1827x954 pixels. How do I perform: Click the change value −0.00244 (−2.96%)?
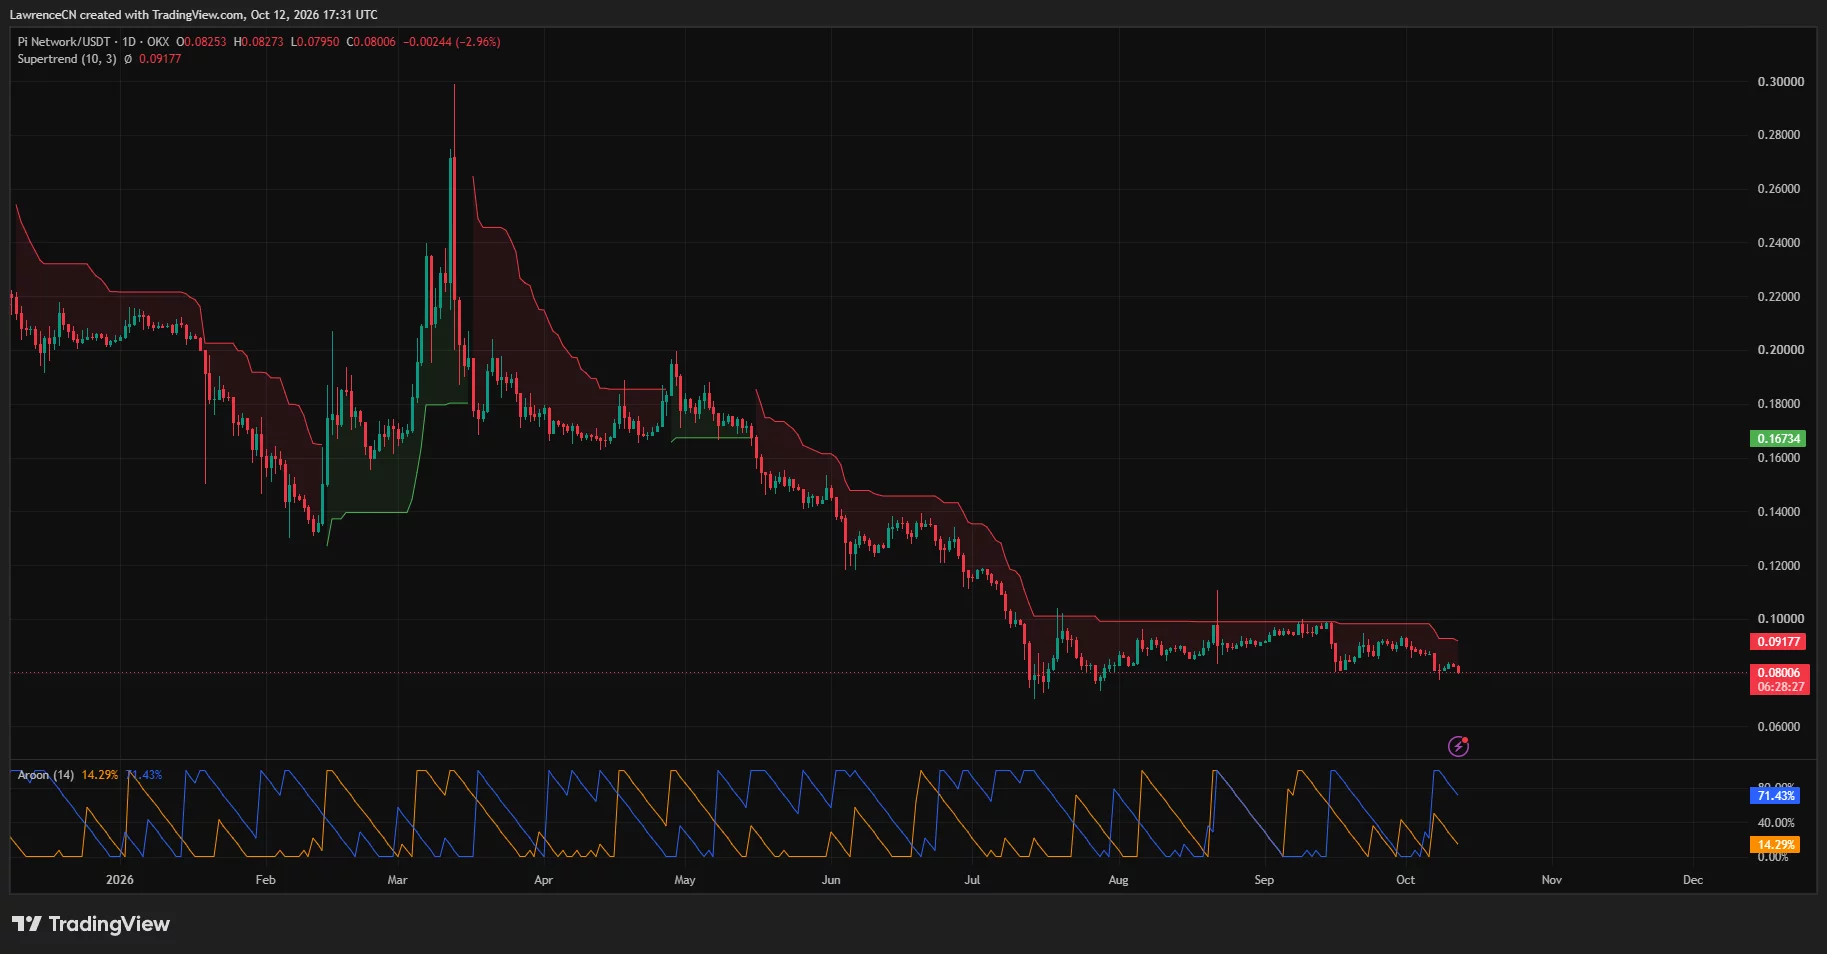452,42
